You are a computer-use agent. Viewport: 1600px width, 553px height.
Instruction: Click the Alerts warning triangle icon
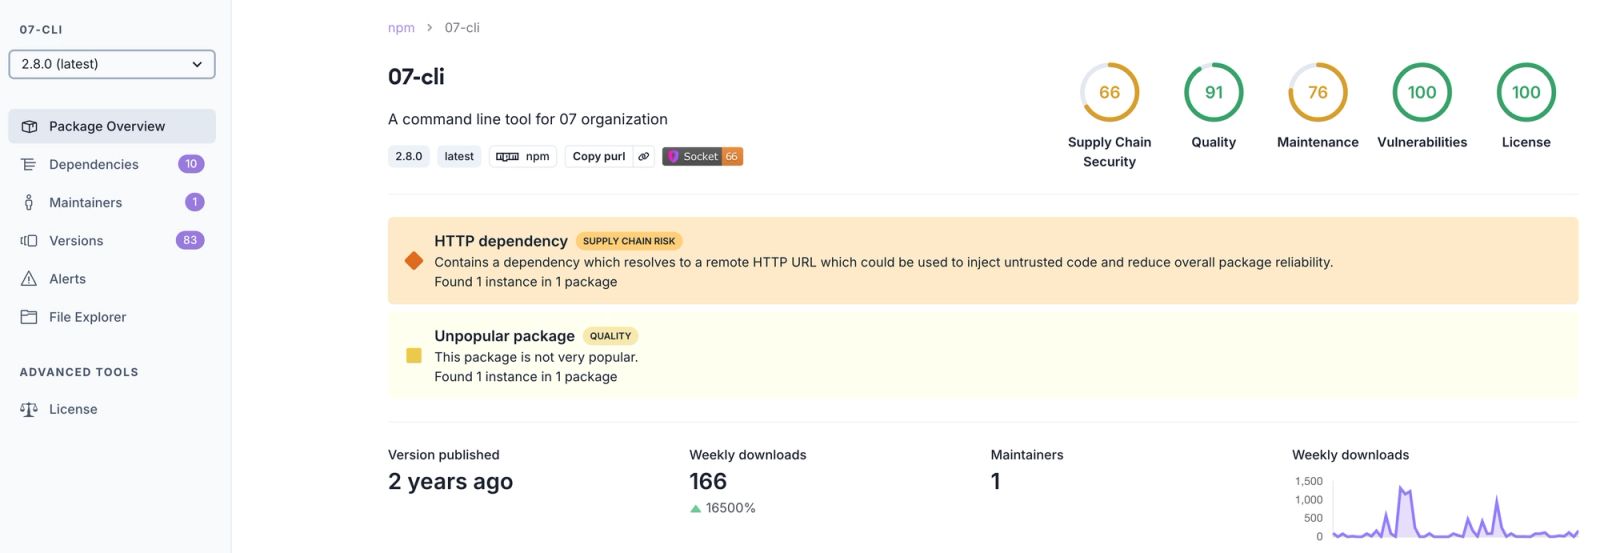(x=29, y=279)
